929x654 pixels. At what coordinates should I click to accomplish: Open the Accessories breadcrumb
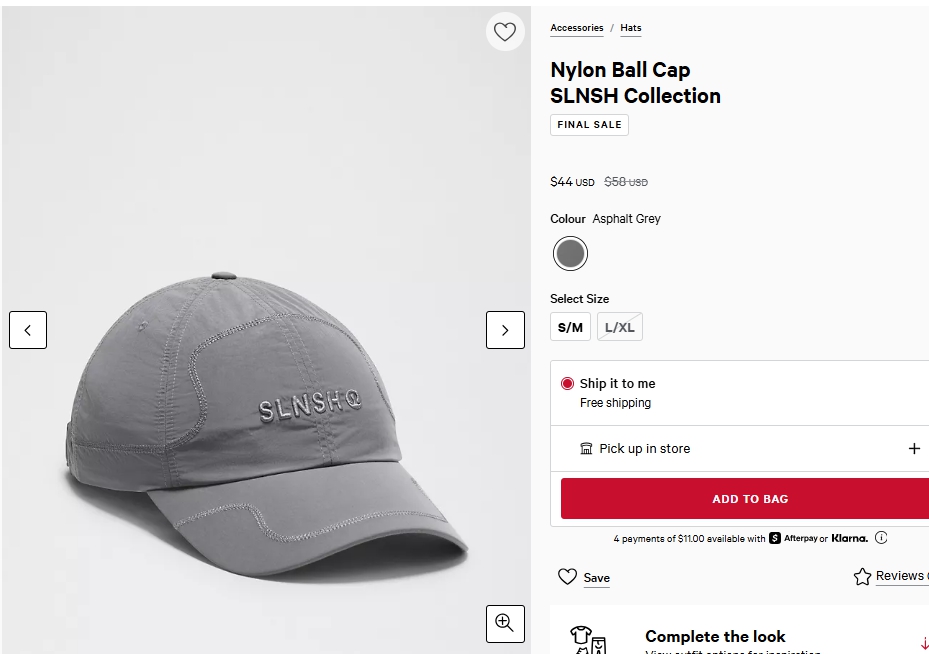576,28
